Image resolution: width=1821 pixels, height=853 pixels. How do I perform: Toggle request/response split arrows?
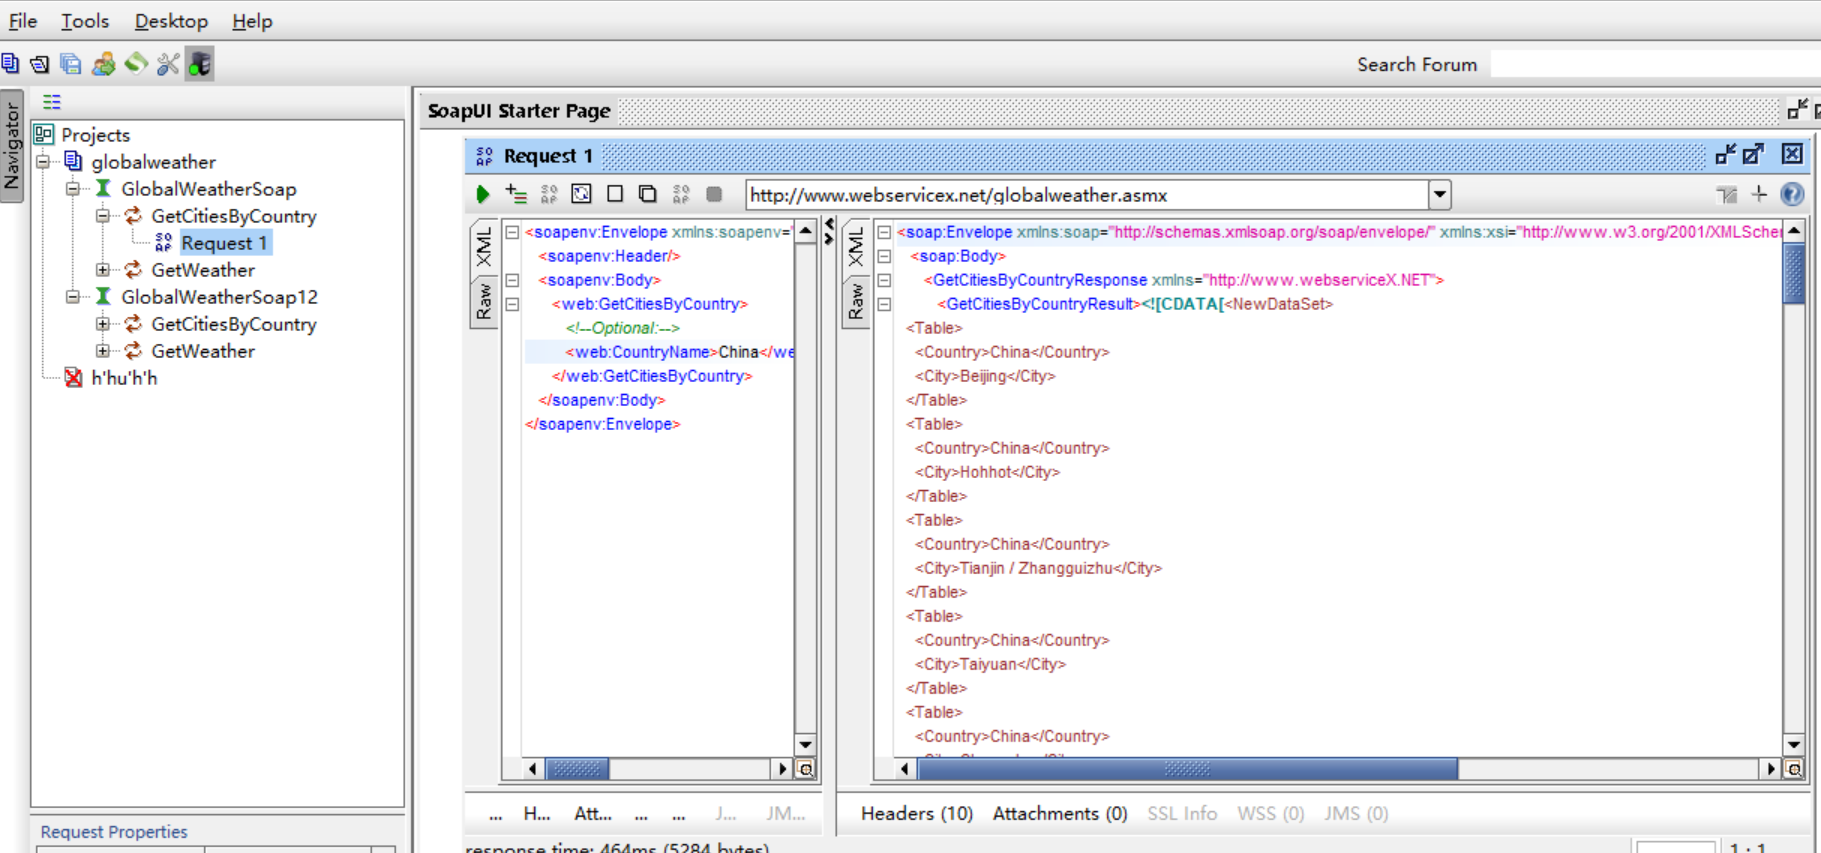tap(829, 232)
